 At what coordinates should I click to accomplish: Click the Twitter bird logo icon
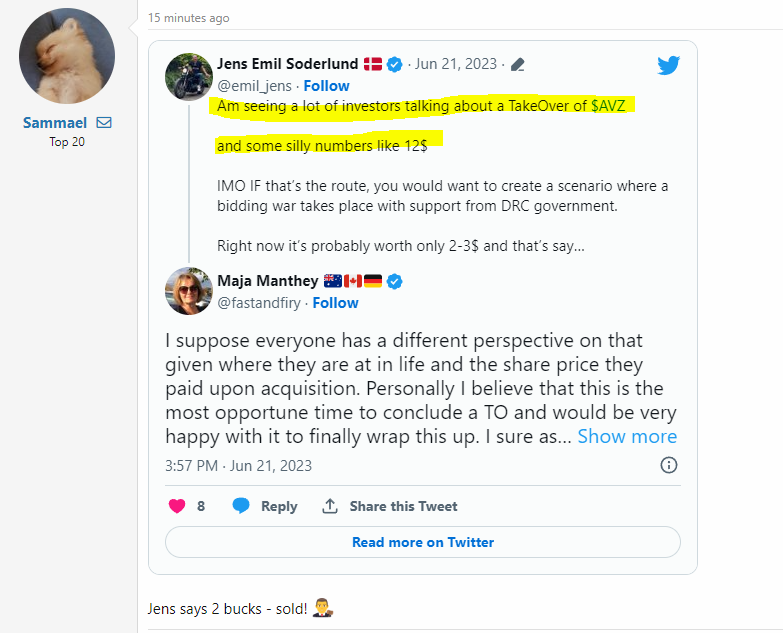[x=669, y=66]
